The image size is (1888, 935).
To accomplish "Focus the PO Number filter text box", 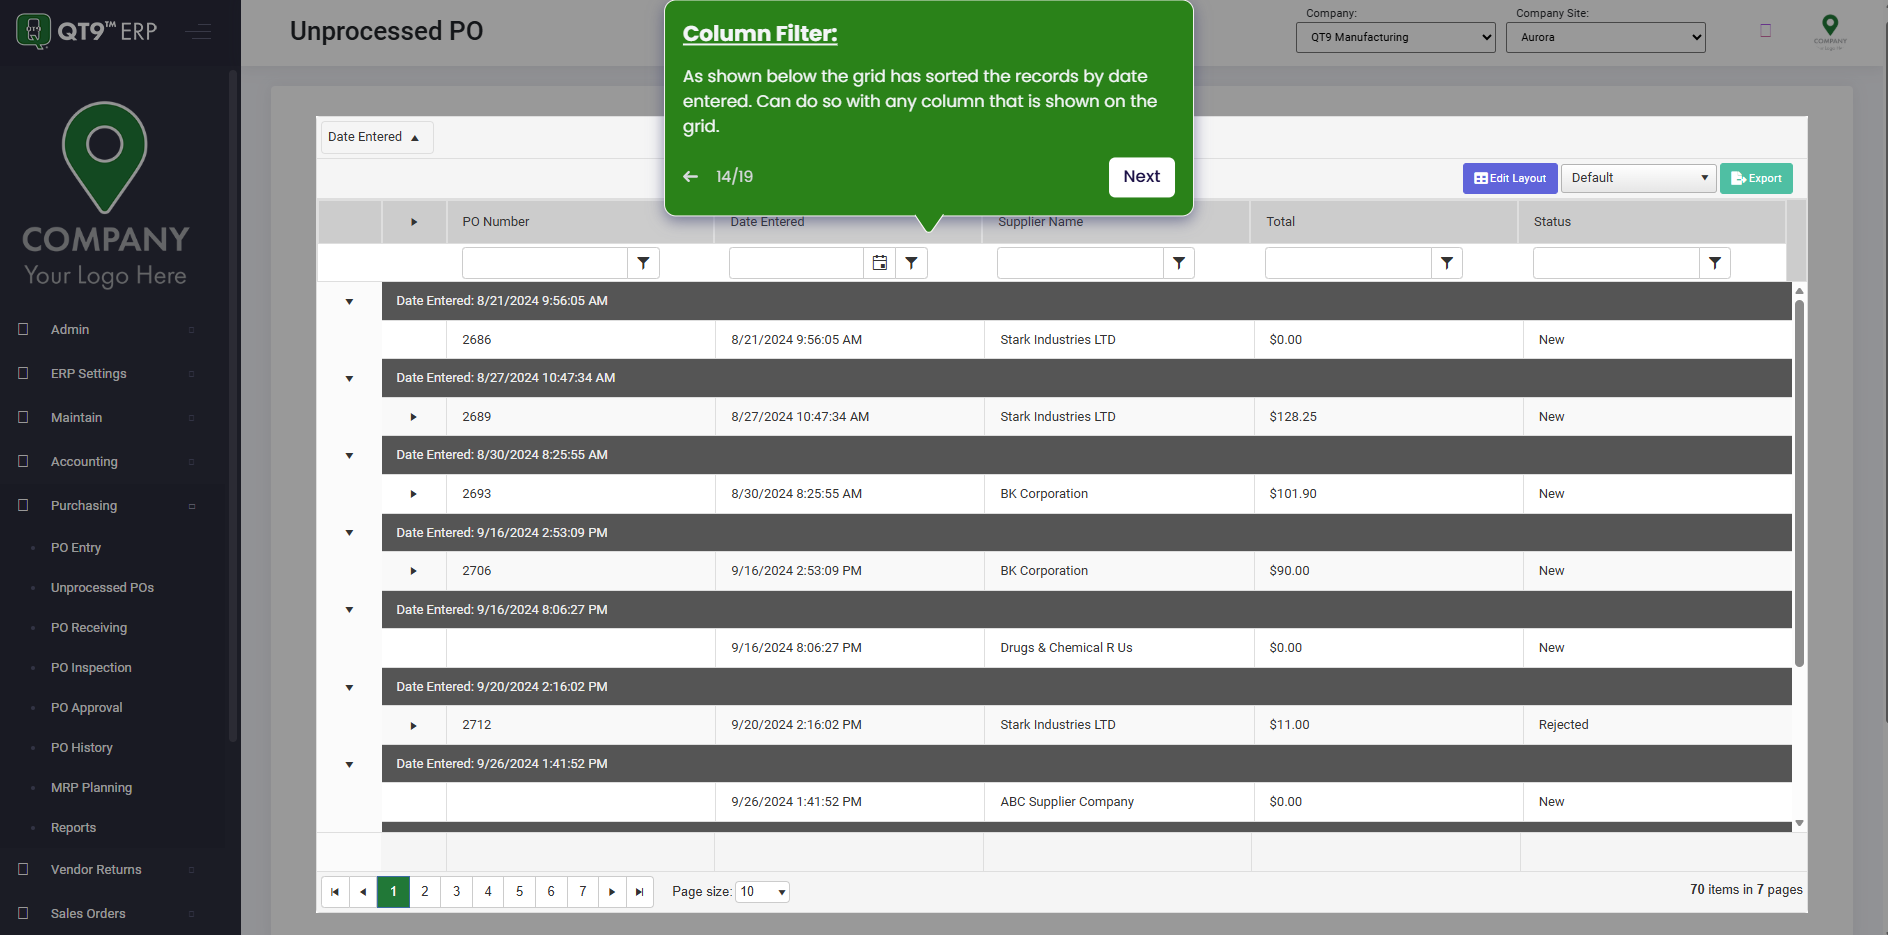I will [x=545, y=263].
